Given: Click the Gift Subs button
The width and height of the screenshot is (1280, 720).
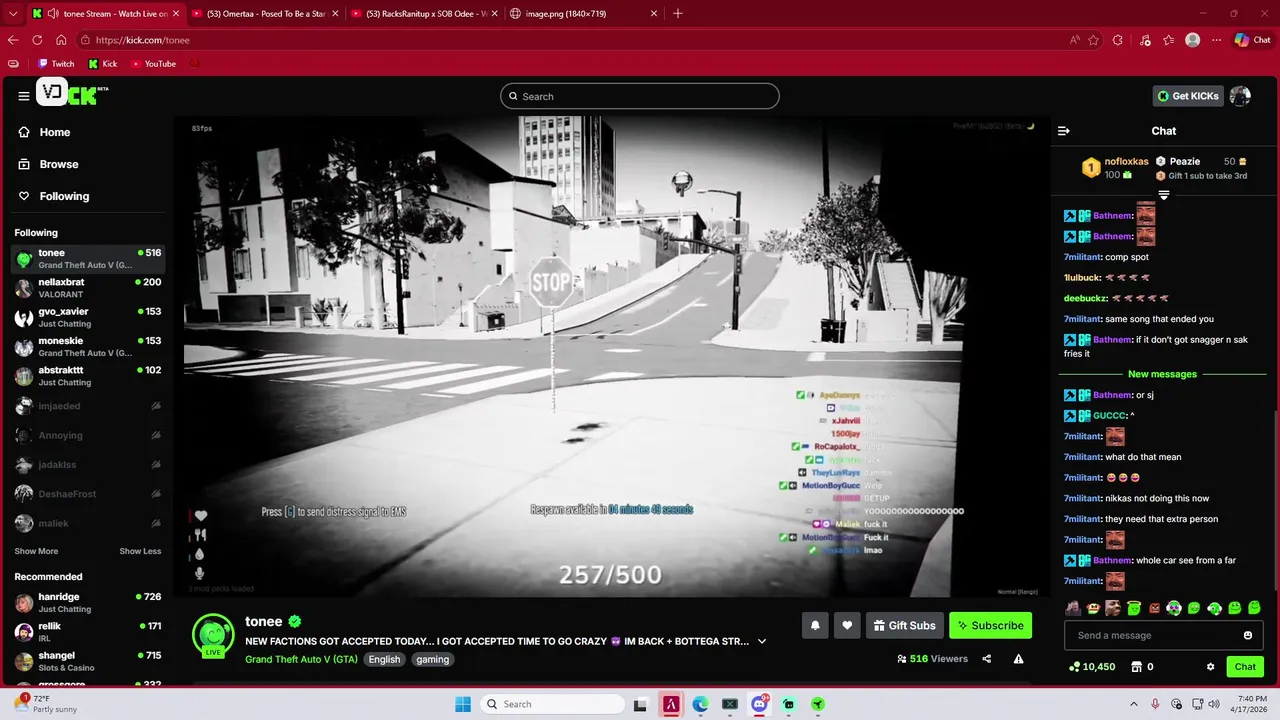Looking at the screenshot, I should tap(904, 625).
